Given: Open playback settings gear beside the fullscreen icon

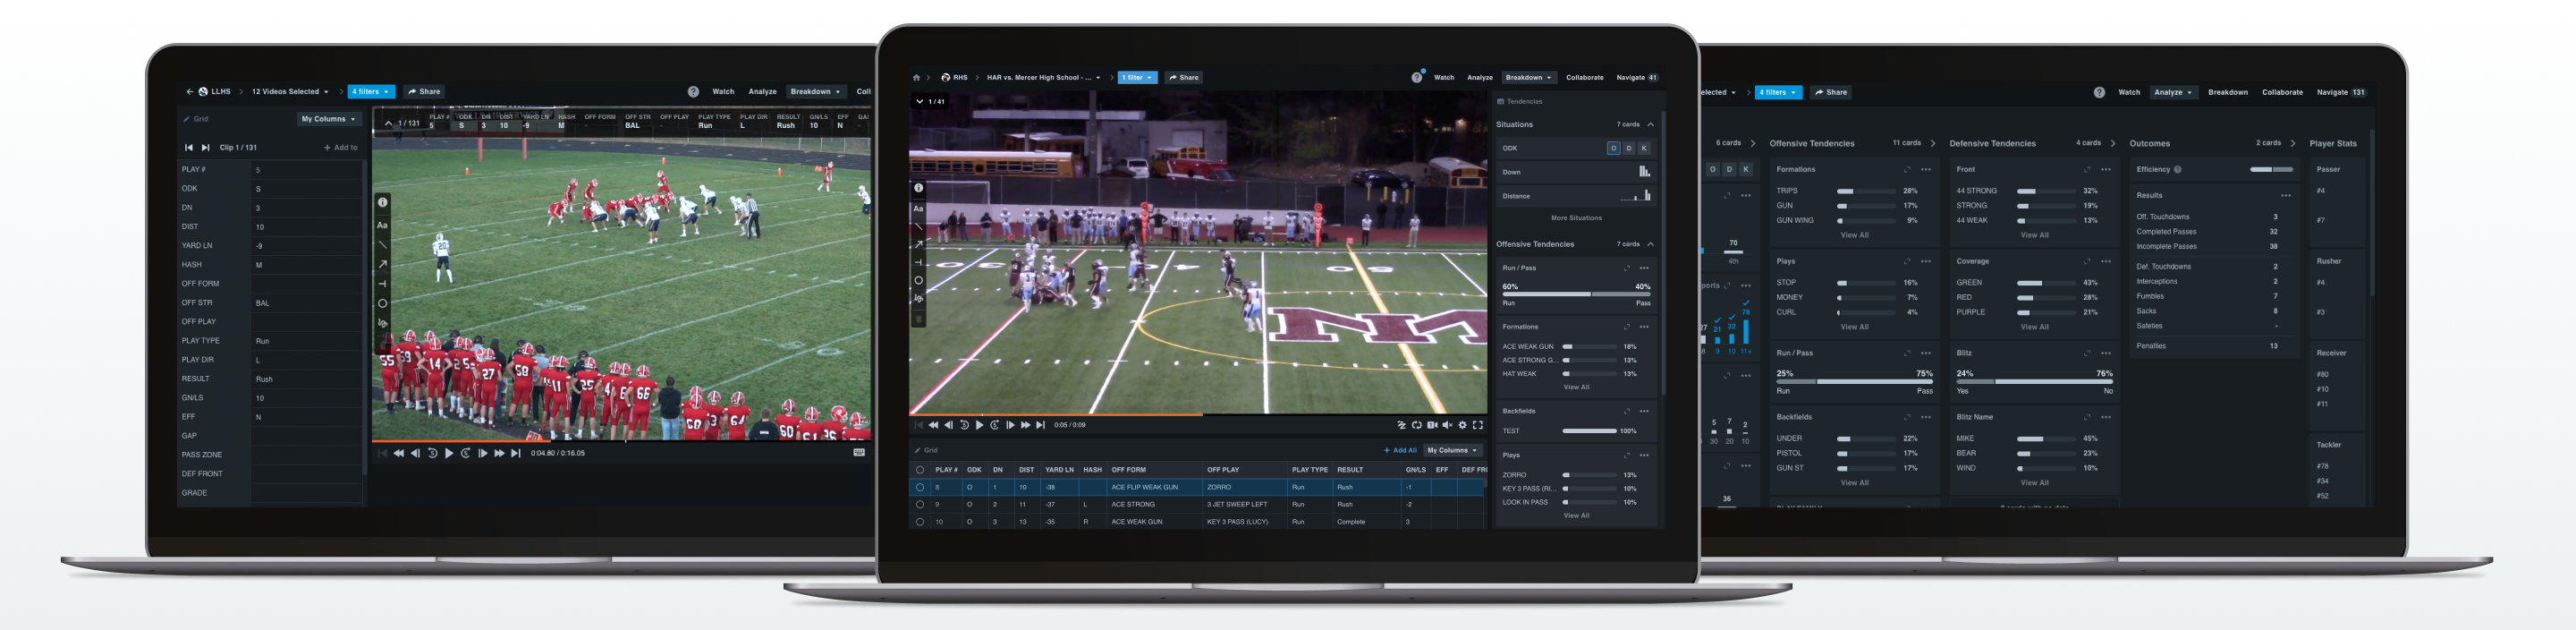Looking at the screenshot, I should (1462, 425).
